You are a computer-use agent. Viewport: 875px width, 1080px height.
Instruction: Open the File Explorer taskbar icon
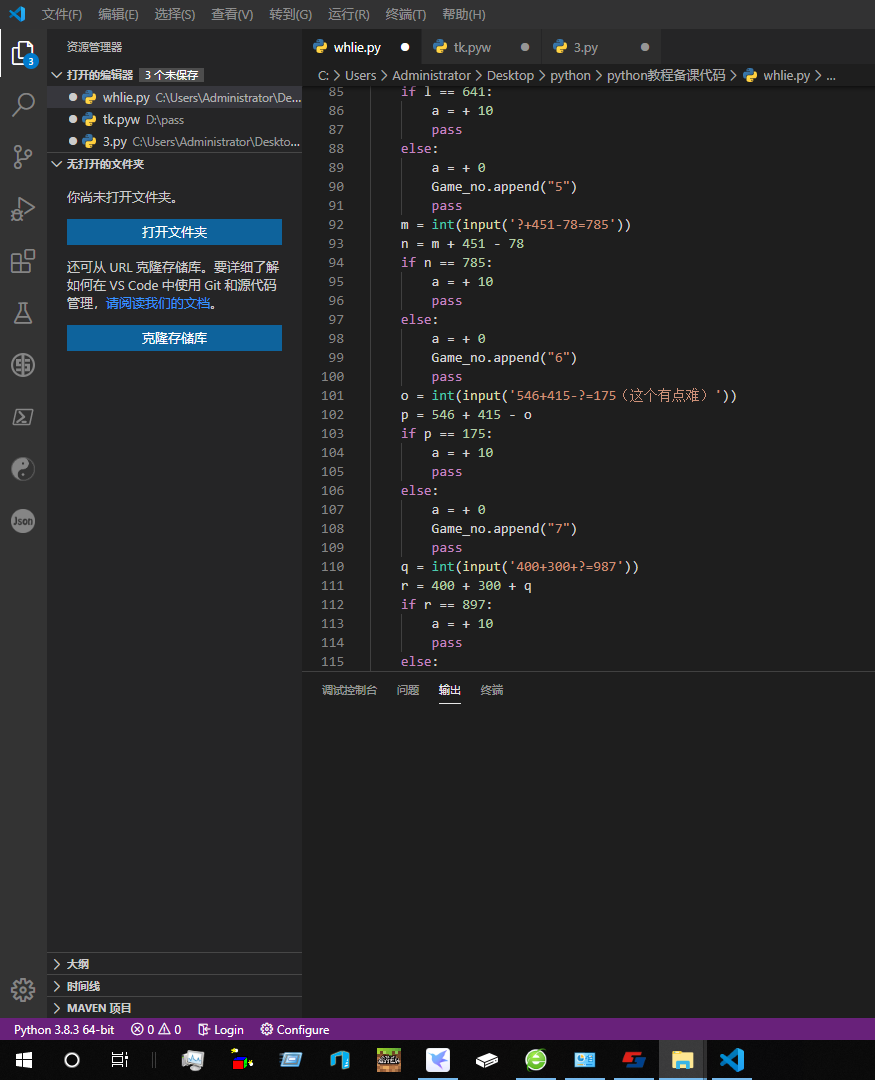(x=682, y=1059)
